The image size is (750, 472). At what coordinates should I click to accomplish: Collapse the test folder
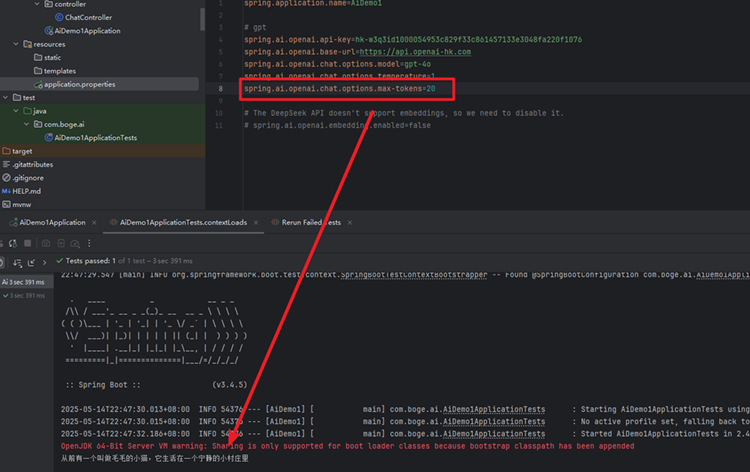[x=3, y=97]
